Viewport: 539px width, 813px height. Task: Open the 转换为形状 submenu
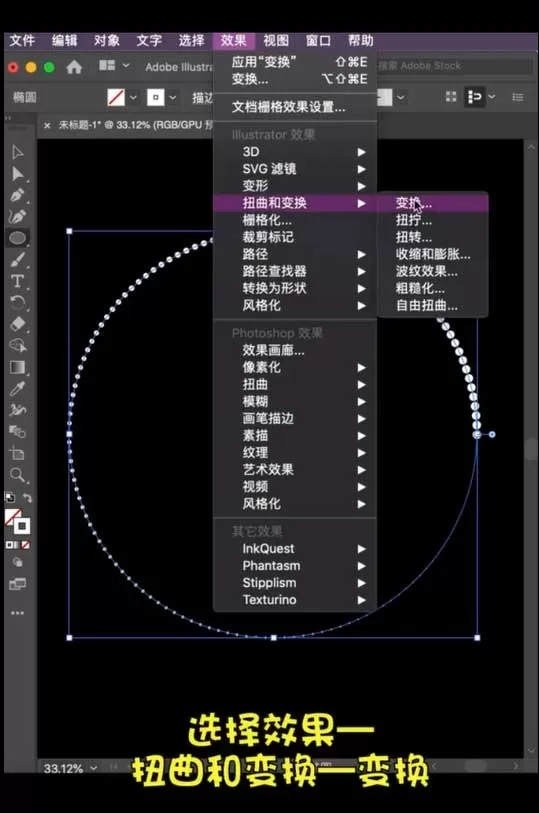[x=294, y=288]
